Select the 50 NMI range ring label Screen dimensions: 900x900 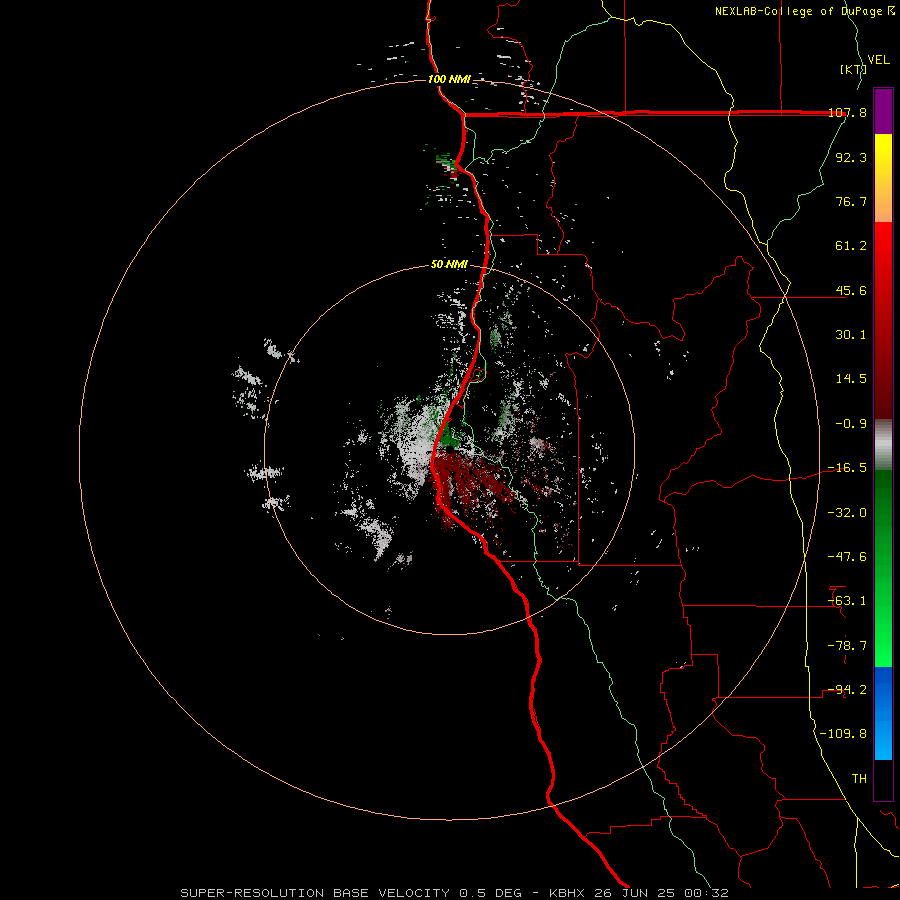[x=449, y=264]
